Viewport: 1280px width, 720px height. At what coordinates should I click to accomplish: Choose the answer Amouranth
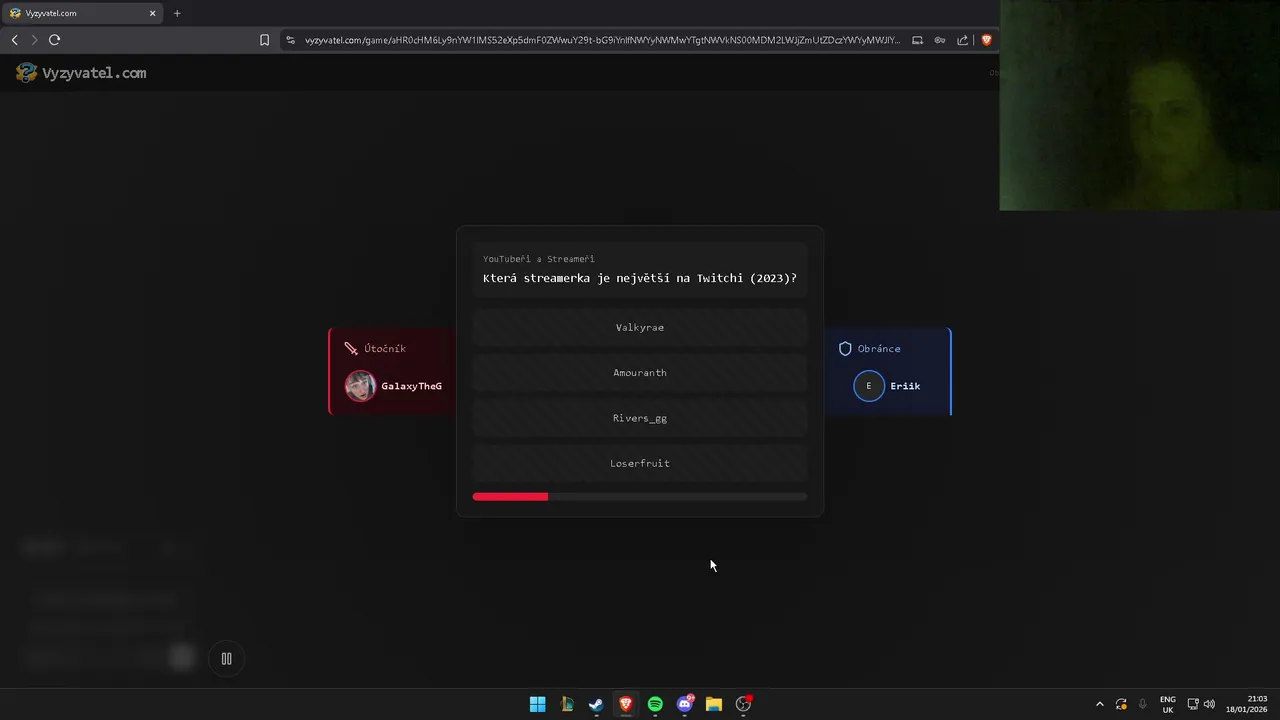click(640, 373)
